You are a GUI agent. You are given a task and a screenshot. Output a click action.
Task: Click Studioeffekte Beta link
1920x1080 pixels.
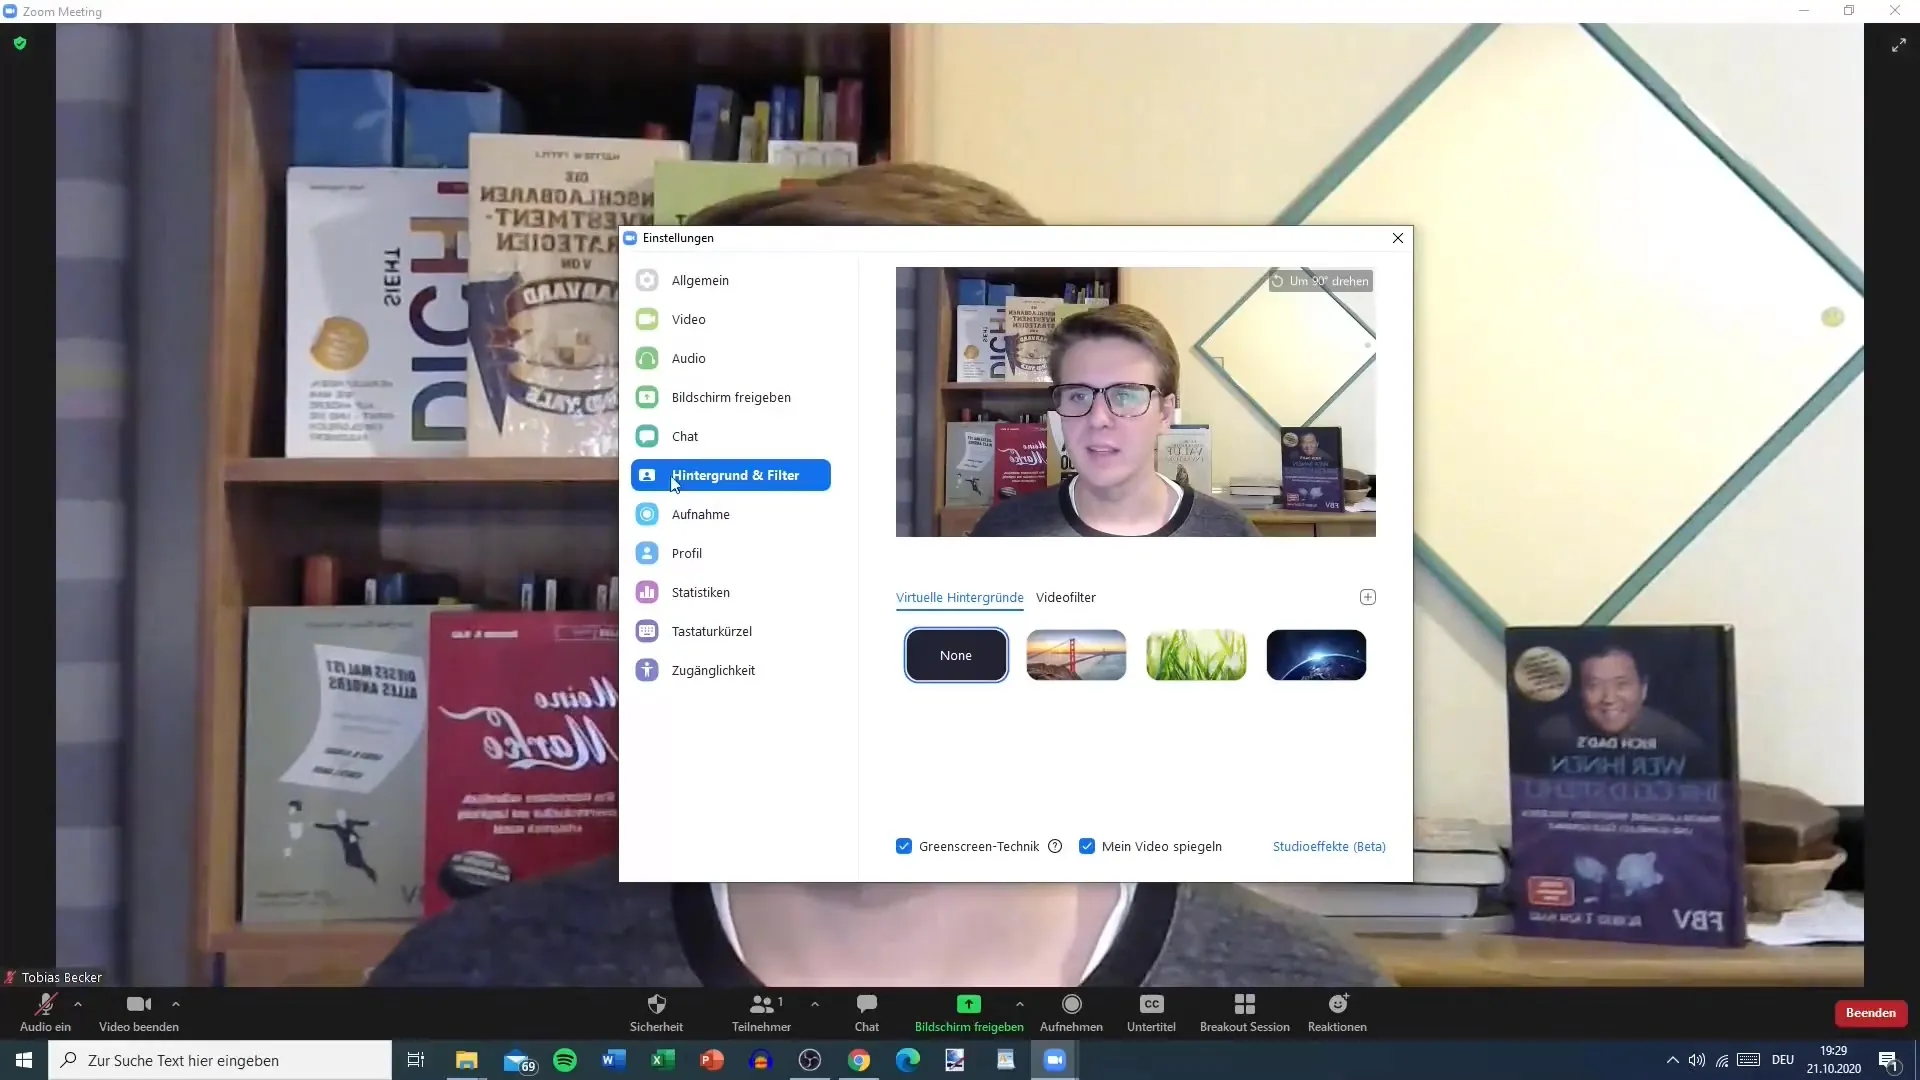(1328, 845)
